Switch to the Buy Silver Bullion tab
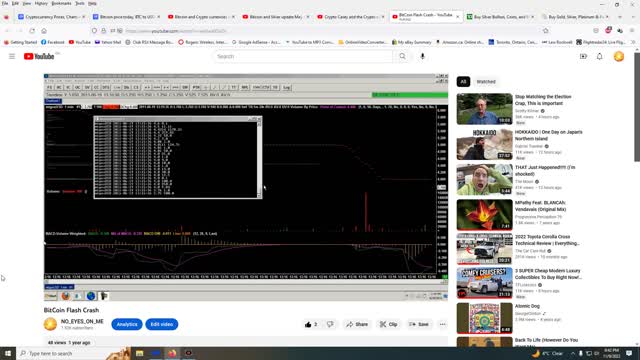Viewport: 640px width, 360px height. 500,17
